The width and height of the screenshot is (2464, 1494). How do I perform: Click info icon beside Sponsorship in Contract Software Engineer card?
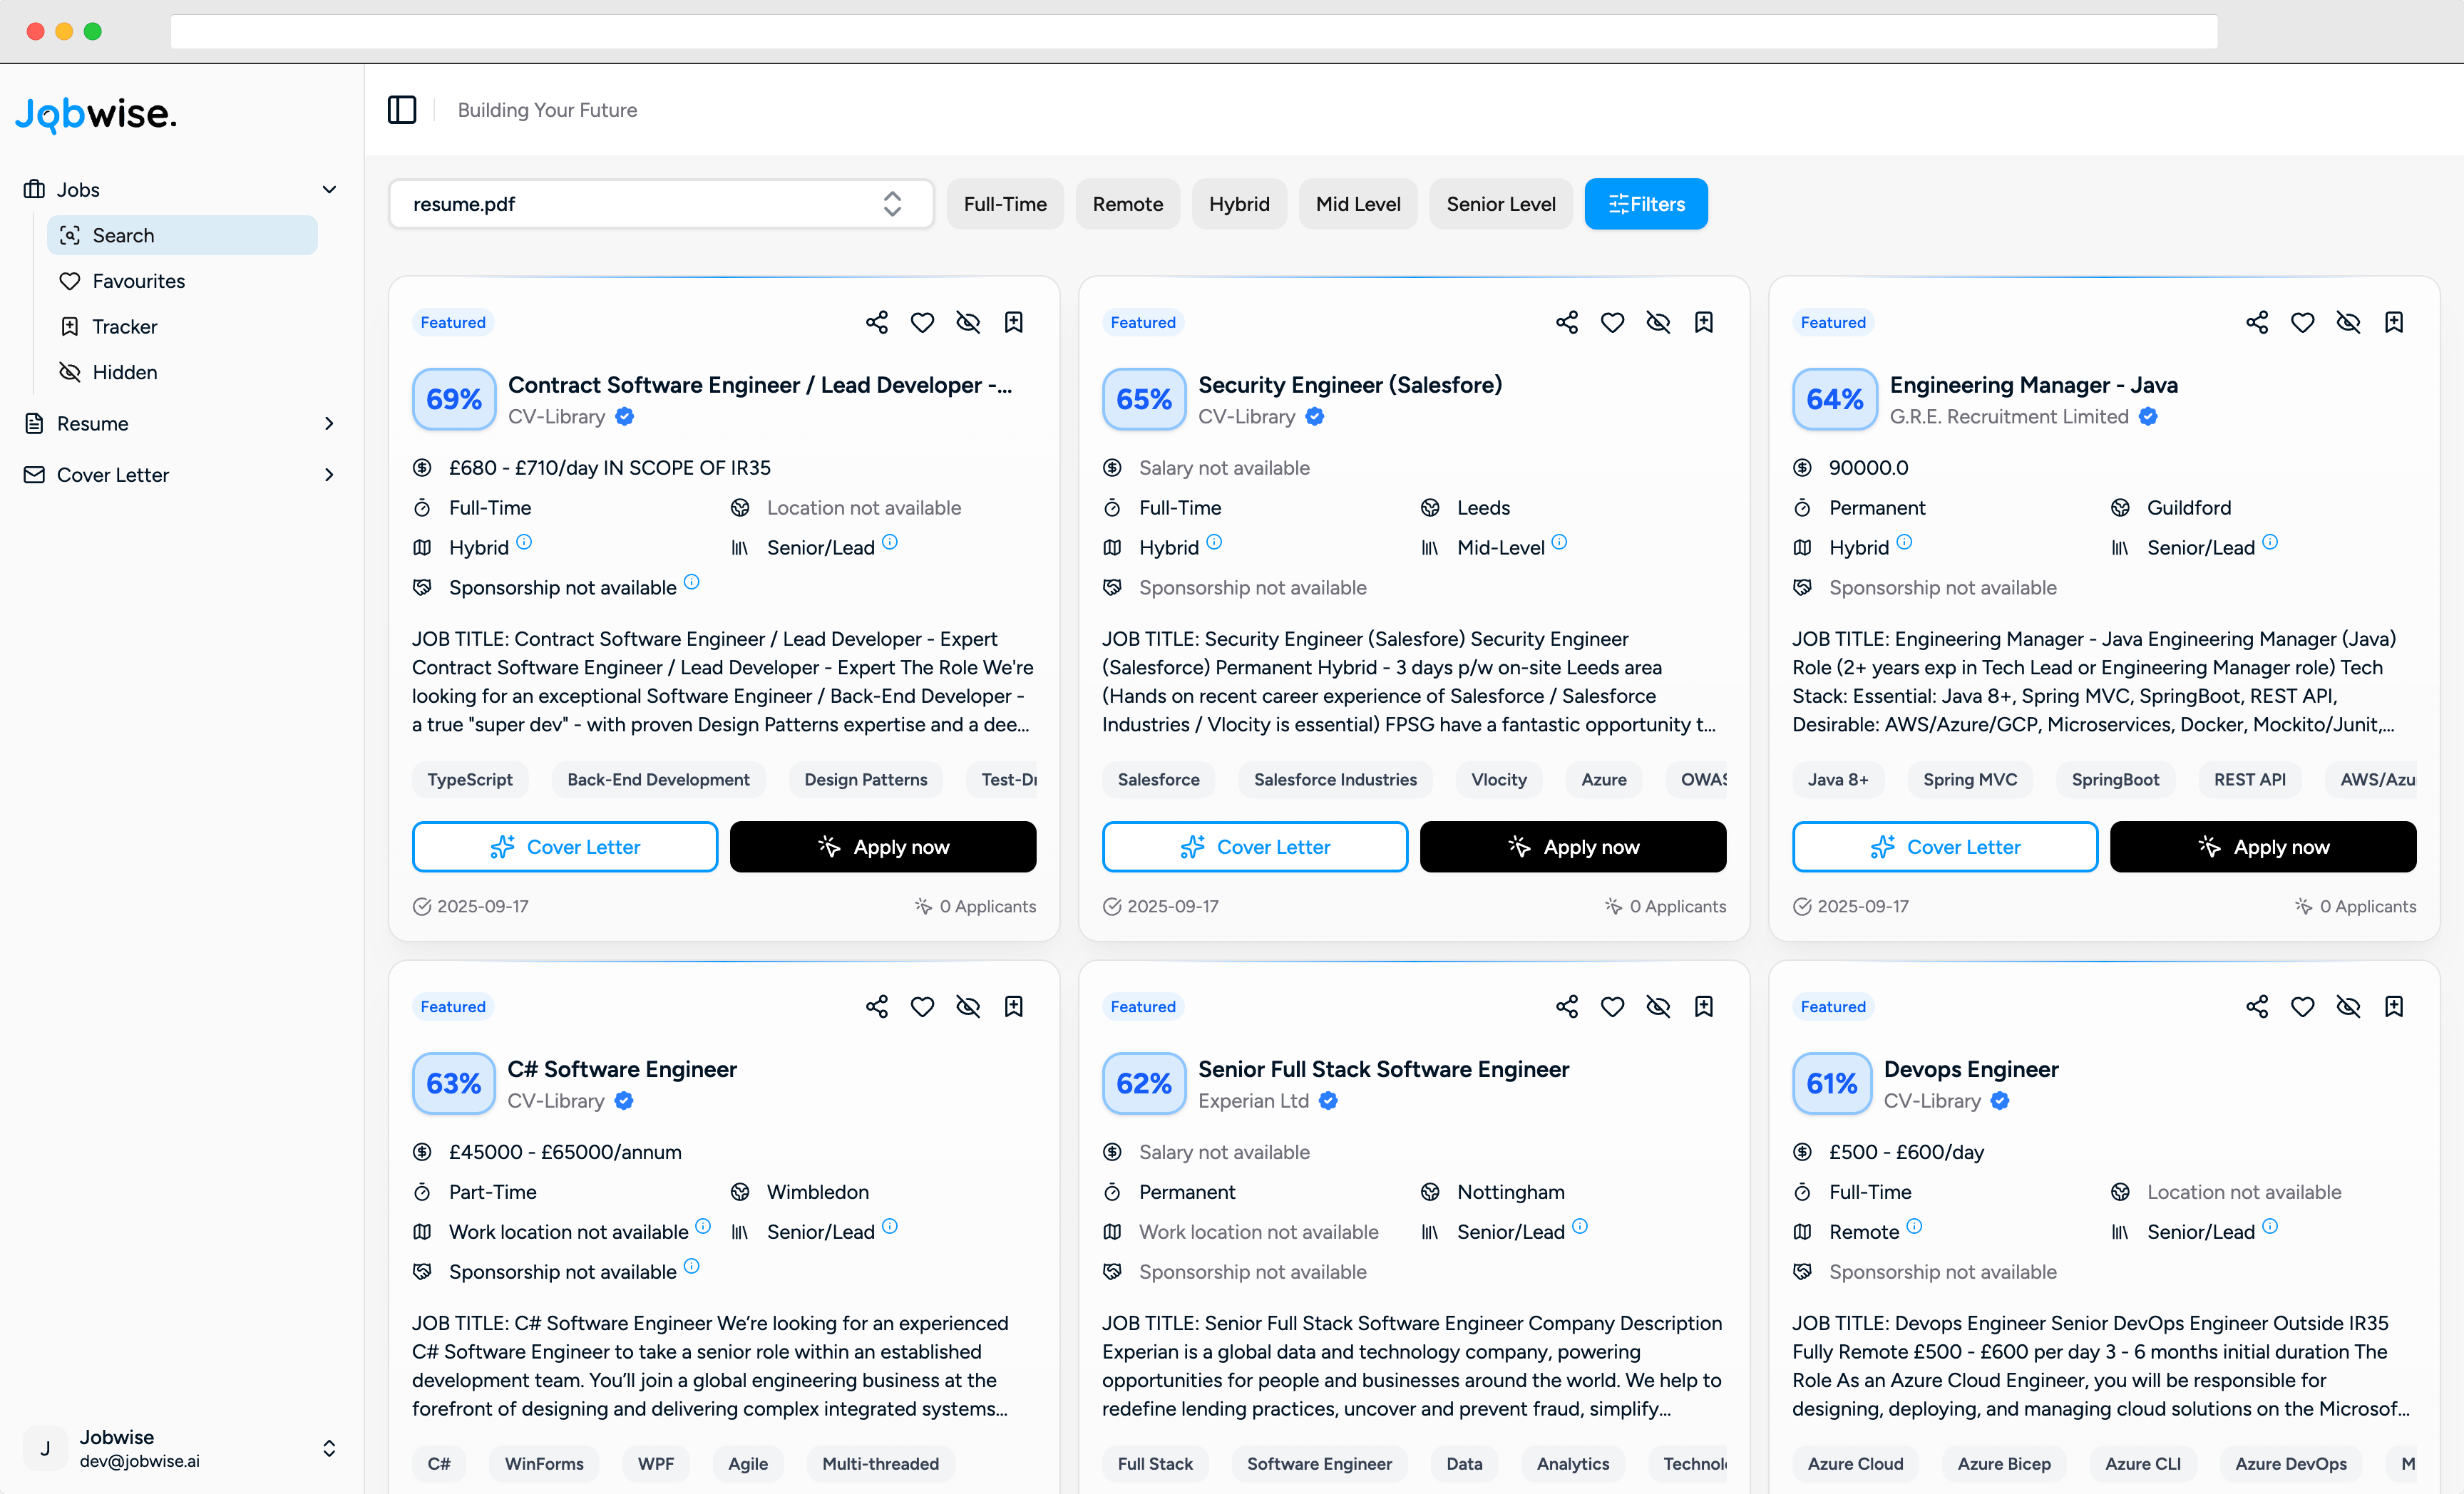click(692, 582)
